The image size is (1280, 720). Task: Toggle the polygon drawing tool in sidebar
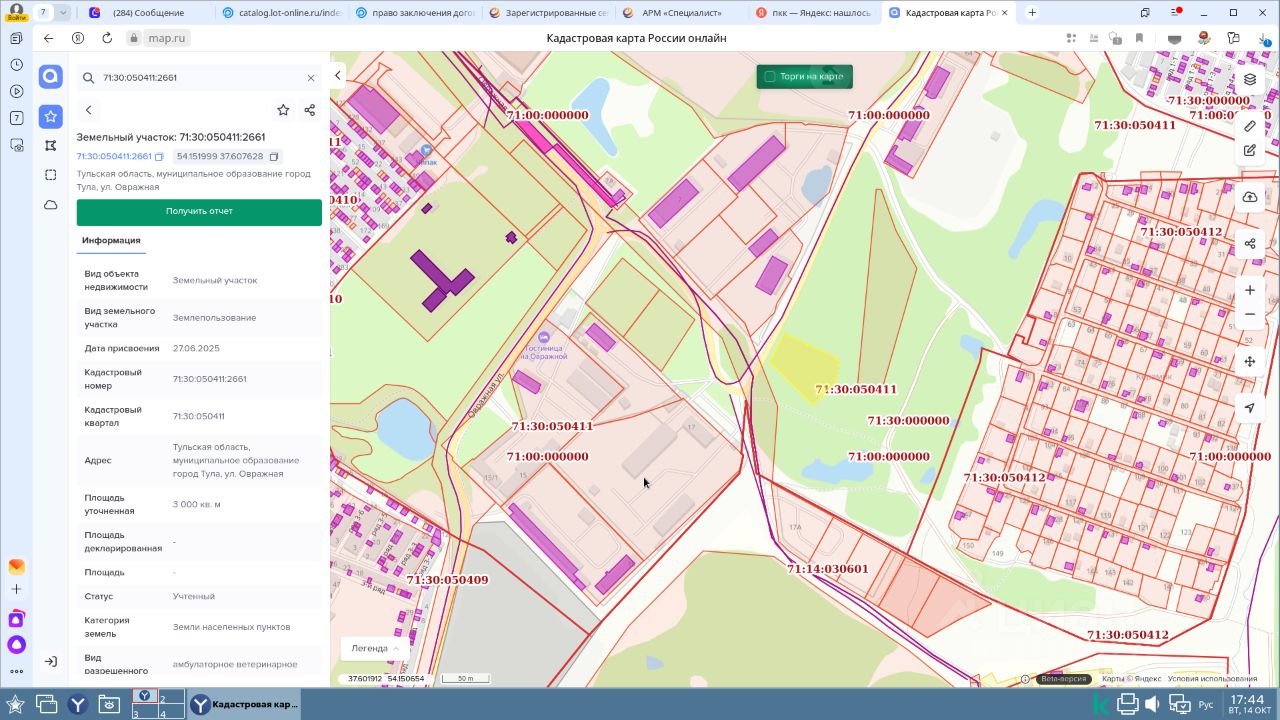51,146
